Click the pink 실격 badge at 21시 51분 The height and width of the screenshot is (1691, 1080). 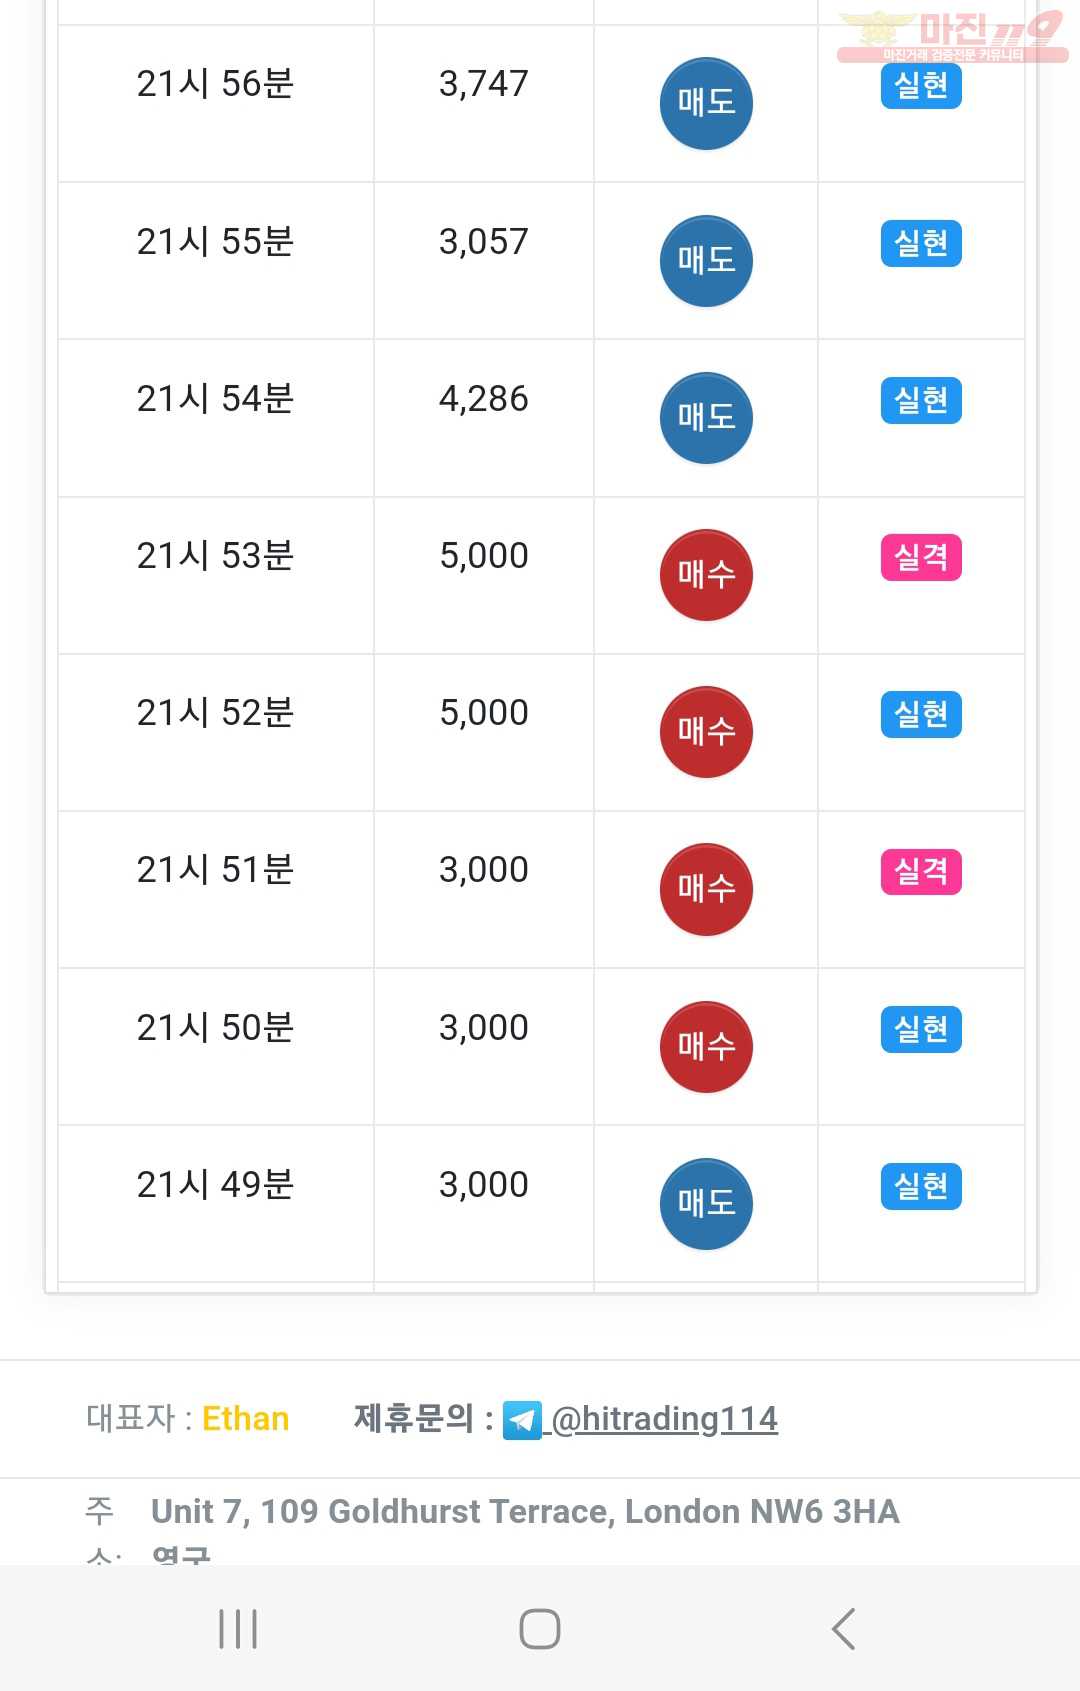tap(921, 872)
